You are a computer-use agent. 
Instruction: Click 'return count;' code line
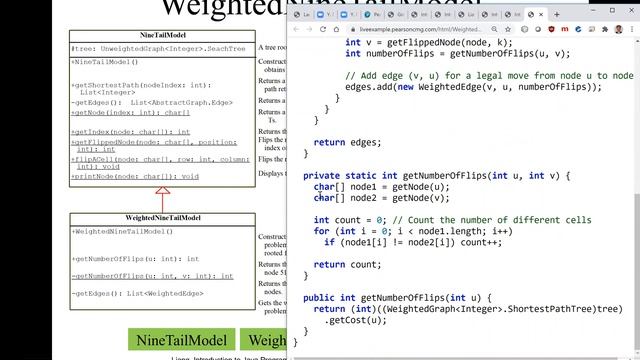347,264
